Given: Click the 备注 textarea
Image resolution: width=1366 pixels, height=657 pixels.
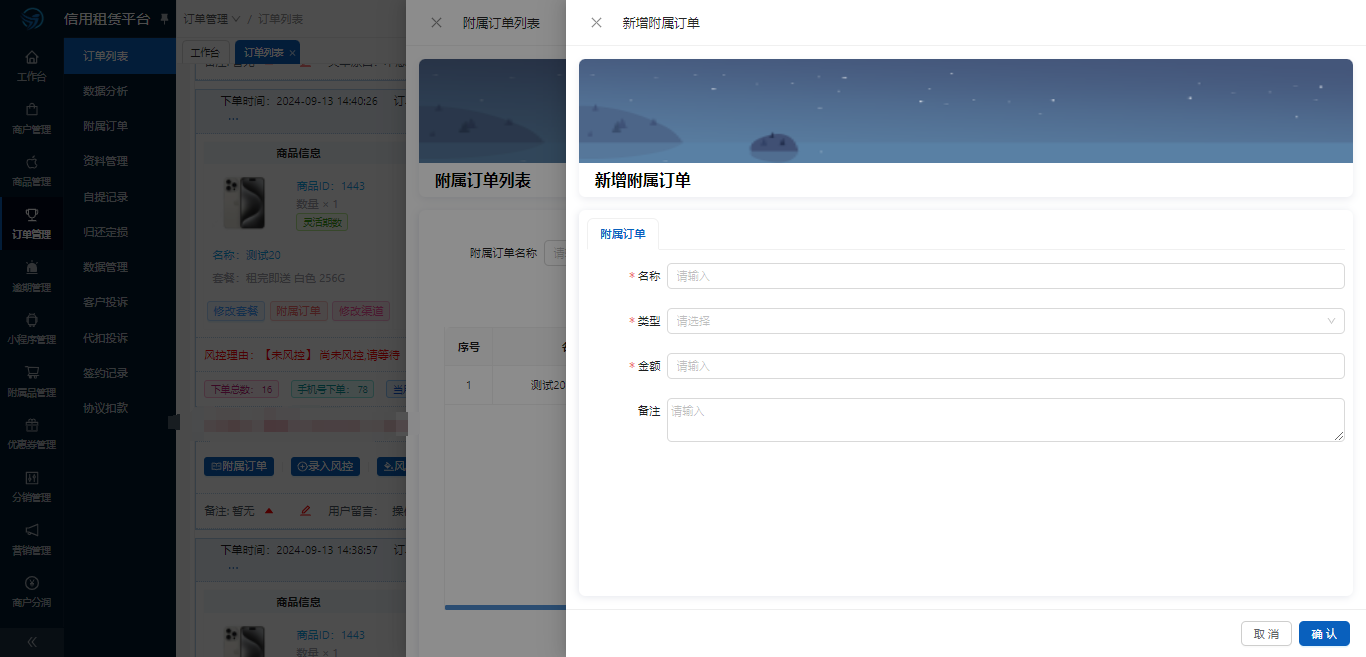Looking at the screenshot, I should pyautogui.click(x=1005, y=420).
